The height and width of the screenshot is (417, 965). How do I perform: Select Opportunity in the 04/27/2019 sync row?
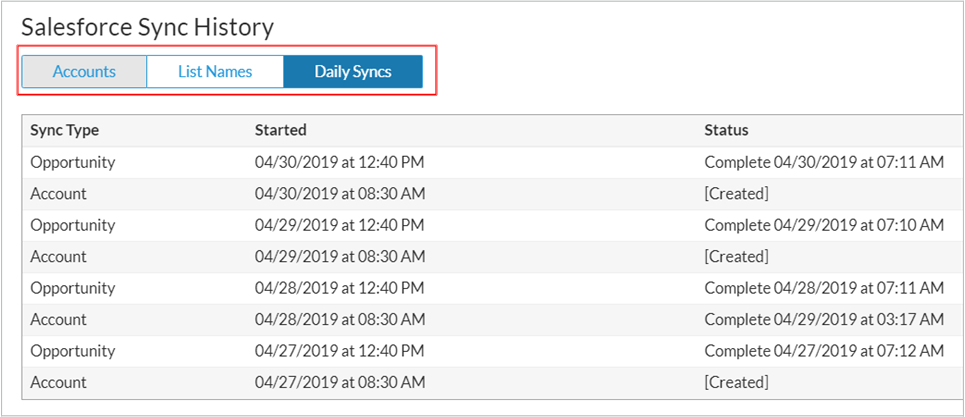point(73,351)
